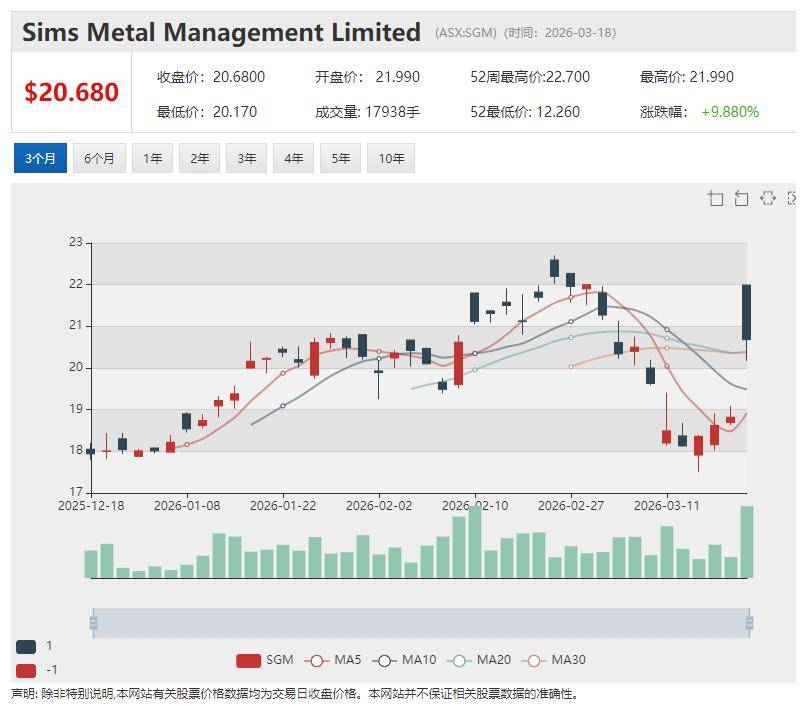Show the 10年 price history
The height and width of the screenshot is (722, 805).
tap(391, 158)
